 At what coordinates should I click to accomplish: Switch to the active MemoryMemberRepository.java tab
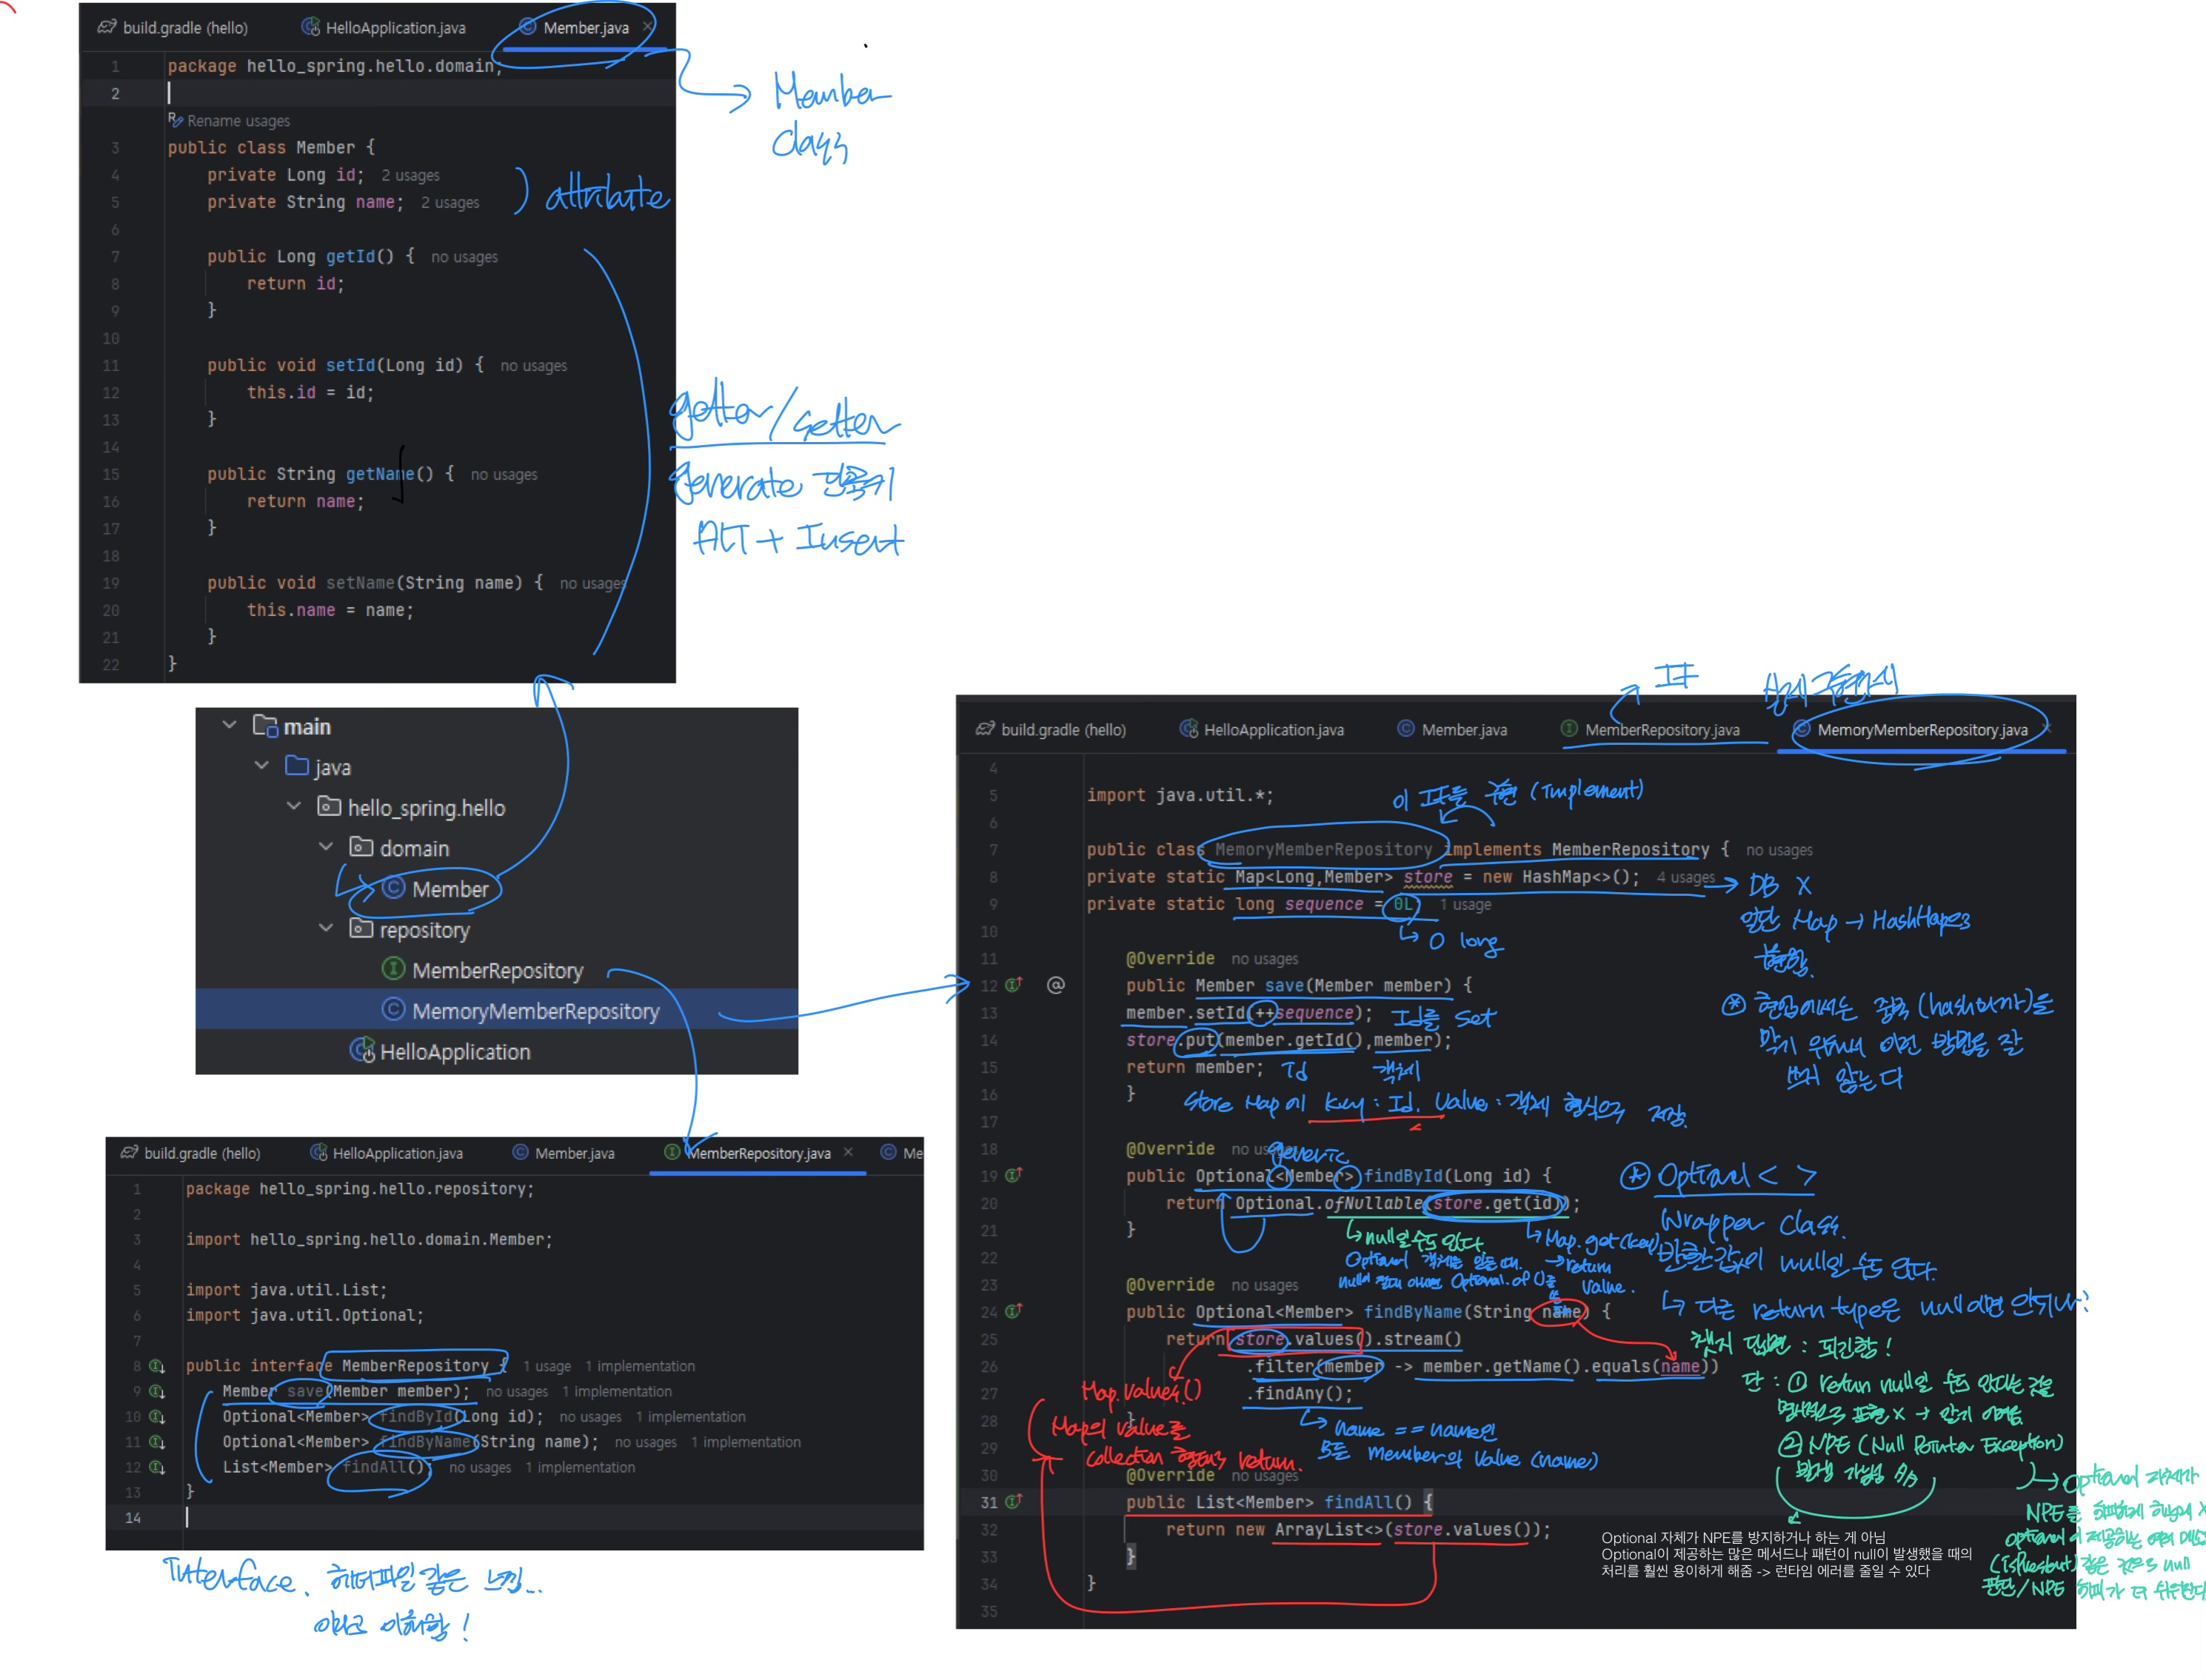click(x=1921, y=730)
